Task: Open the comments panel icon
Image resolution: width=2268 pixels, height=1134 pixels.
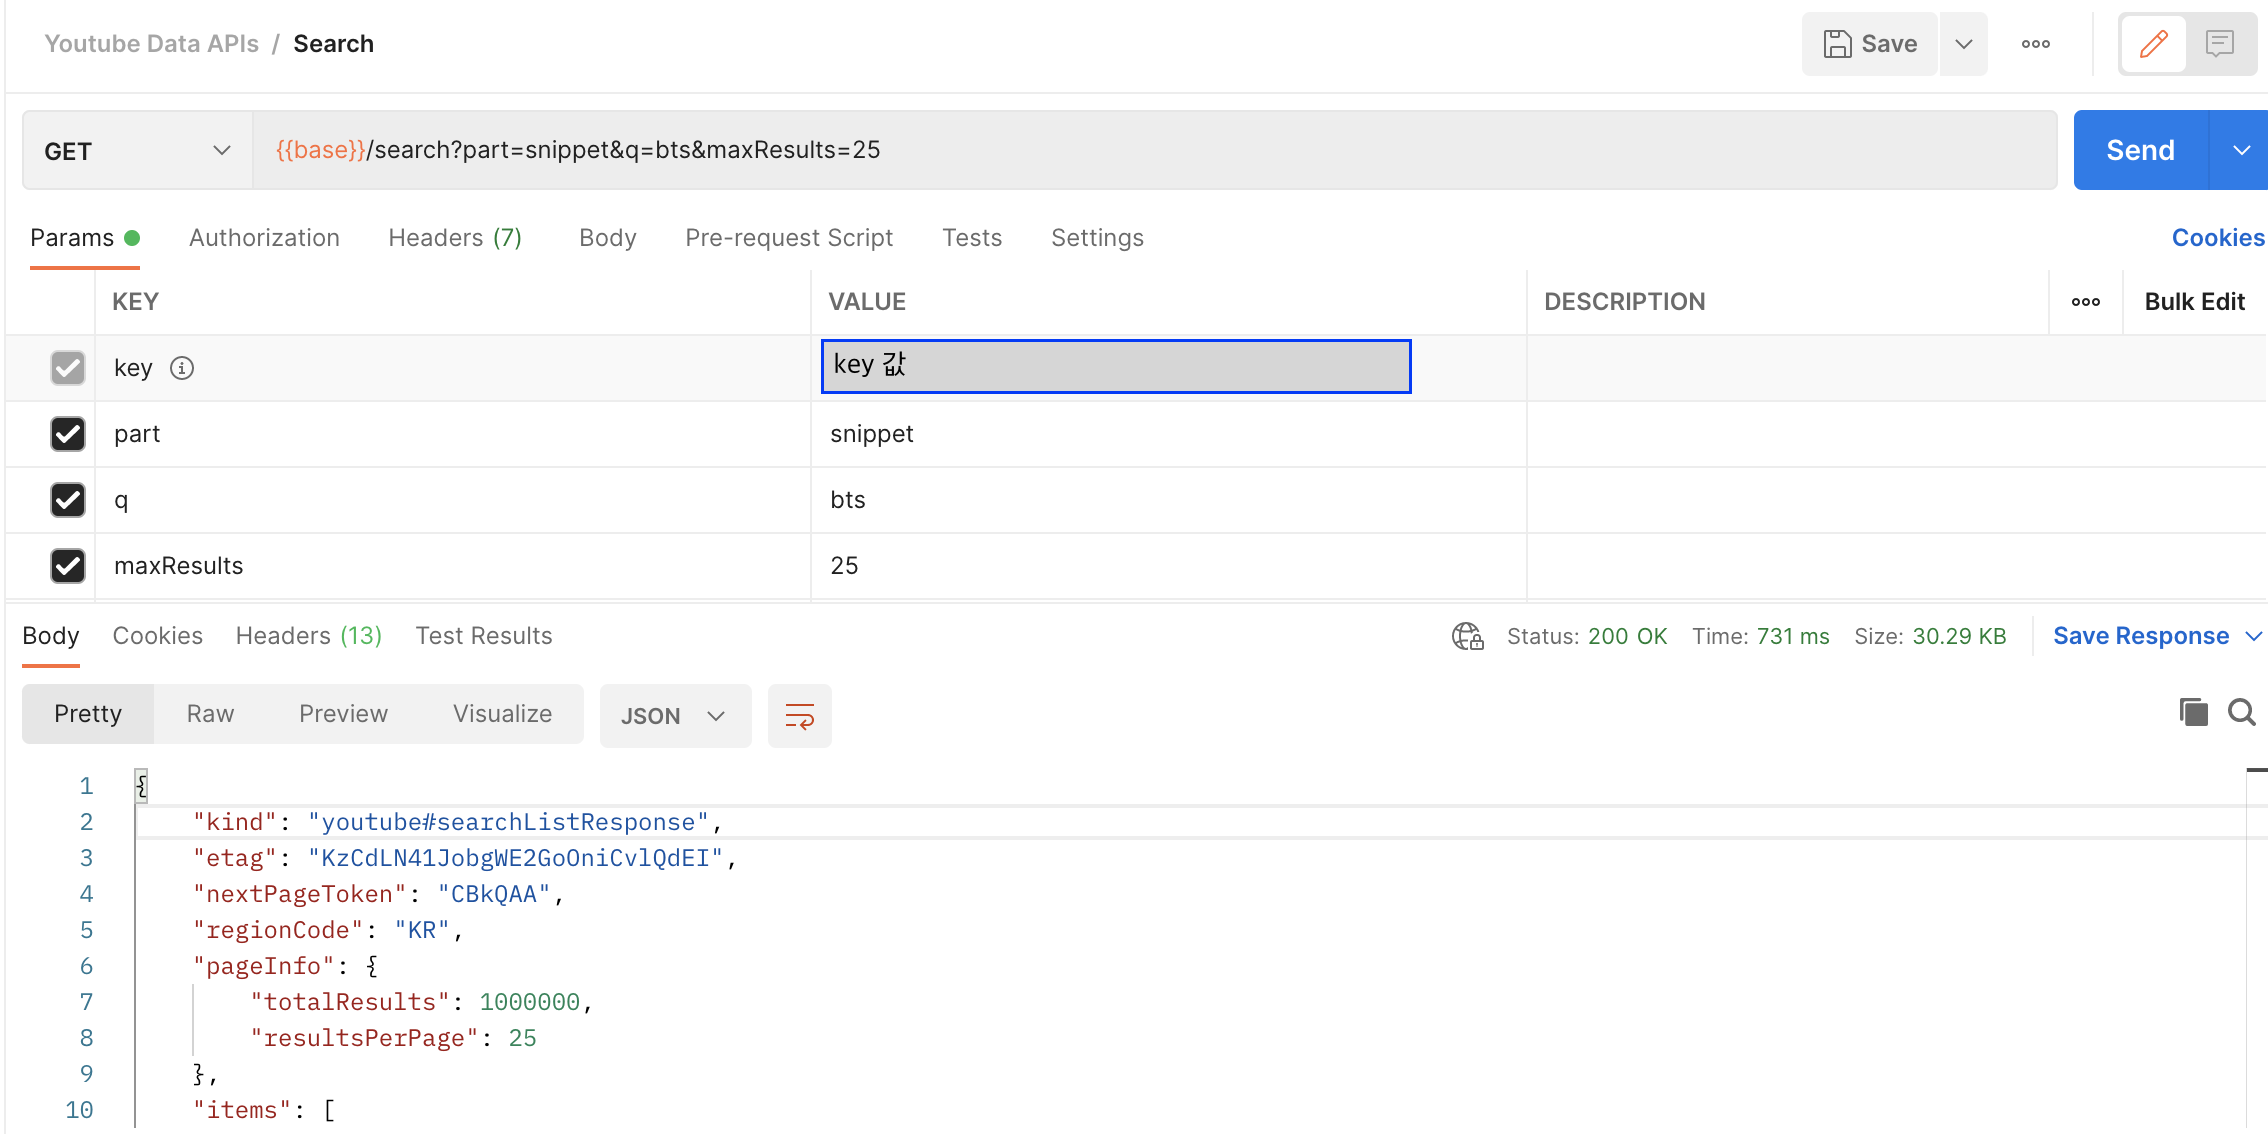Action: click(2219, 44)
